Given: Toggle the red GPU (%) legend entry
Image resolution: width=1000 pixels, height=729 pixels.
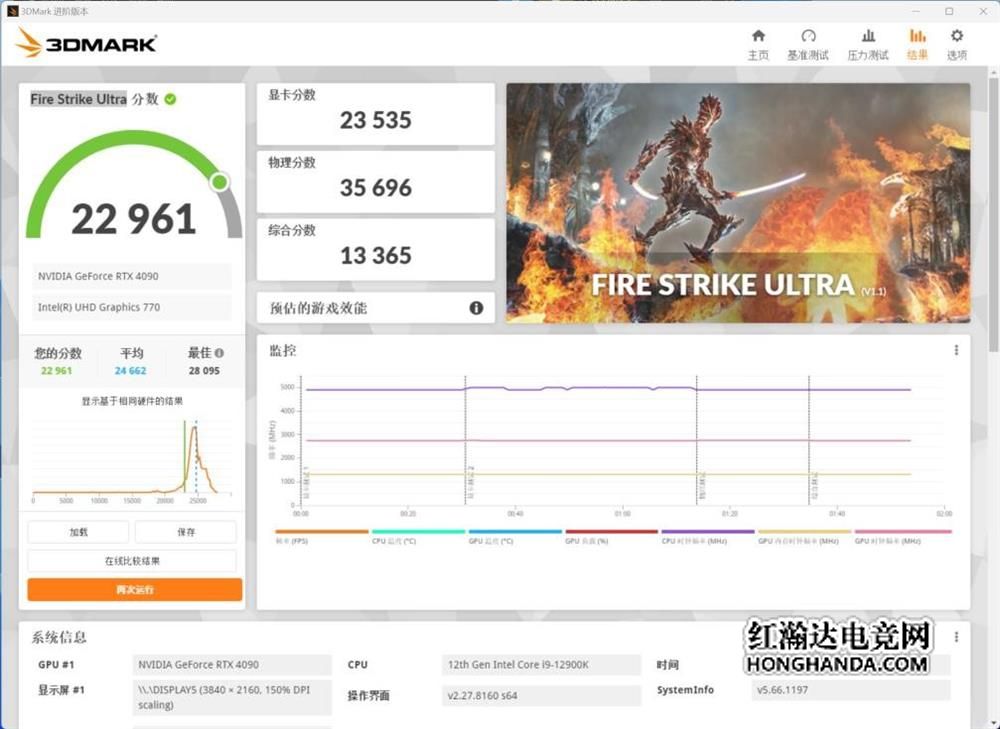Looking at the screenshot, I should click(611, 536).
